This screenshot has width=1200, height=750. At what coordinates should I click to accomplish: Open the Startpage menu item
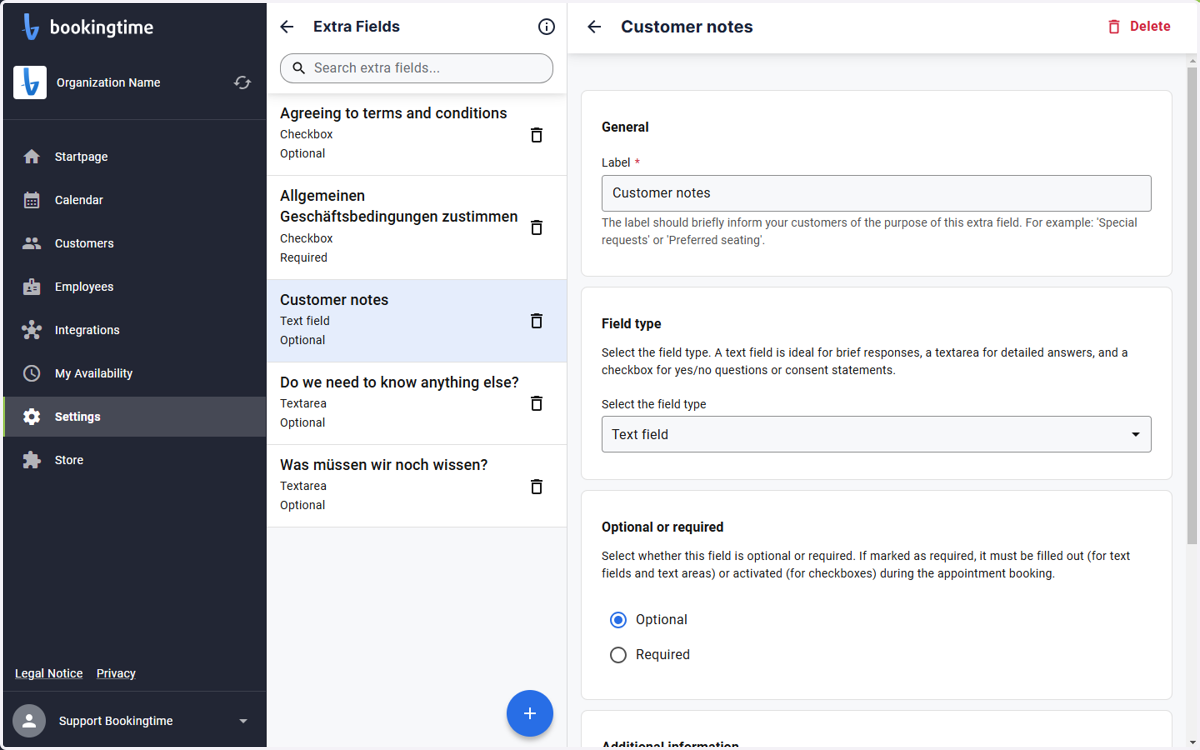[x=135, y=157]
